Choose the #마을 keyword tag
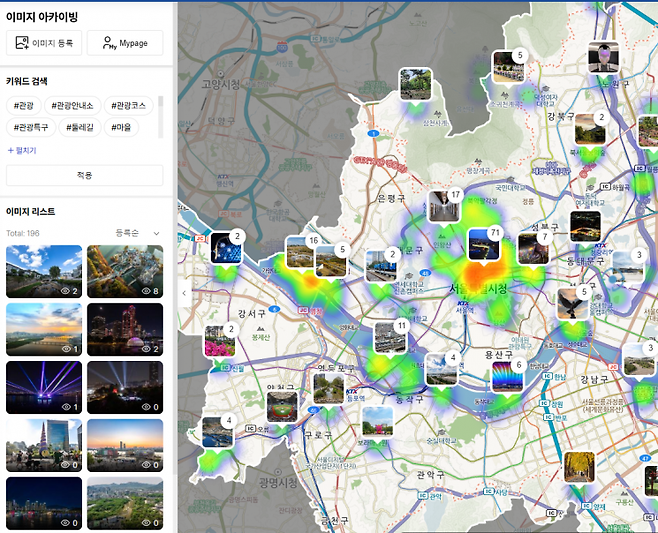This screenshot has height=533, width=658. pyautogui.click(x=121, y=127)
